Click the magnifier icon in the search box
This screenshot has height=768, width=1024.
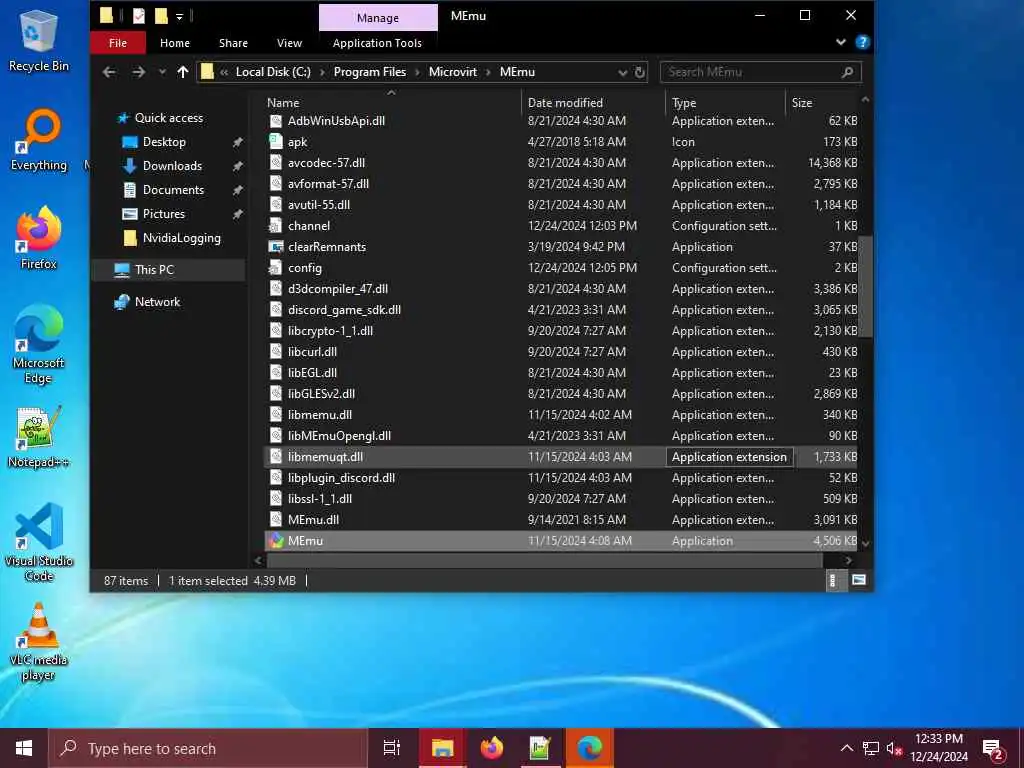click(x=847, y=72)
